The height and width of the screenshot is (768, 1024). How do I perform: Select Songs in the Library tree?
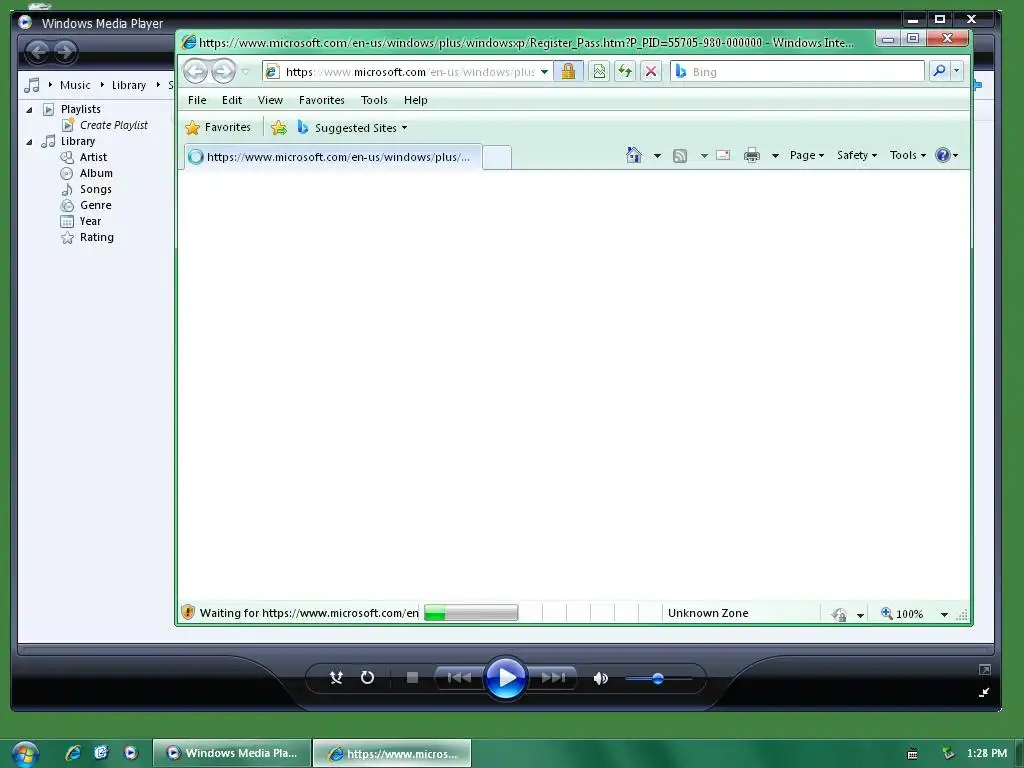86,189
